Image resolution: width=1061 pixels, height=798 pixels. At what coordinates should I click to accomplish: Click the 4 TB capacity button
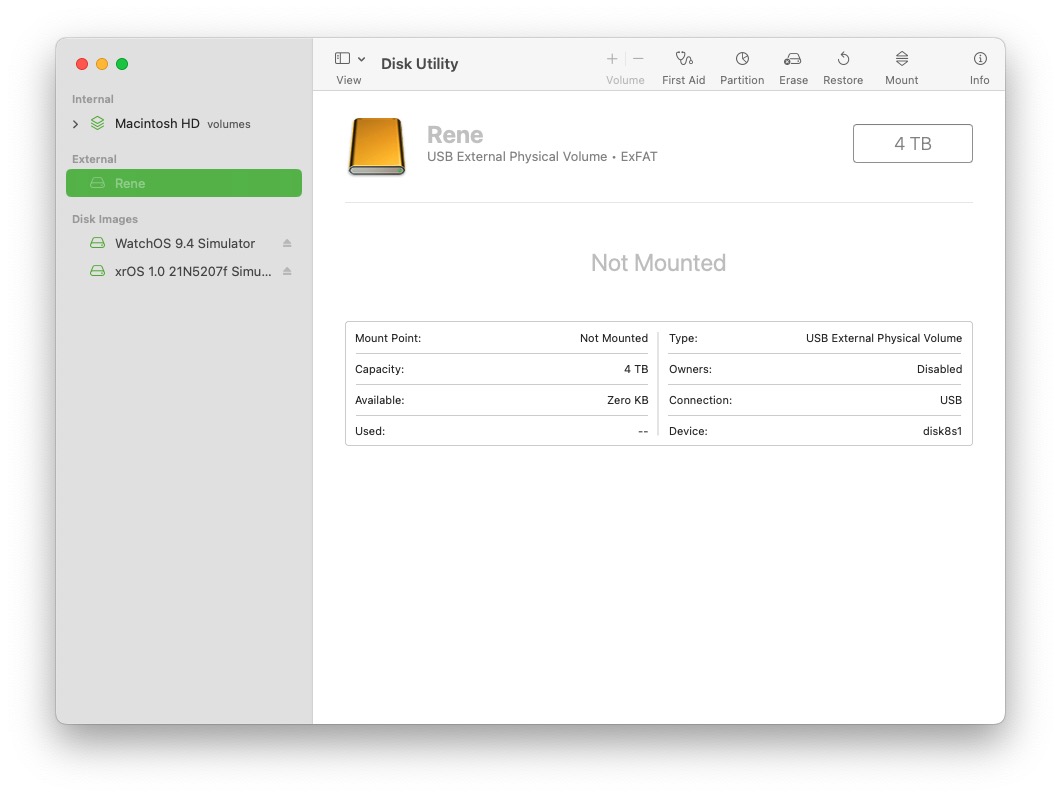pyautogui.click(x=912, y=143)
